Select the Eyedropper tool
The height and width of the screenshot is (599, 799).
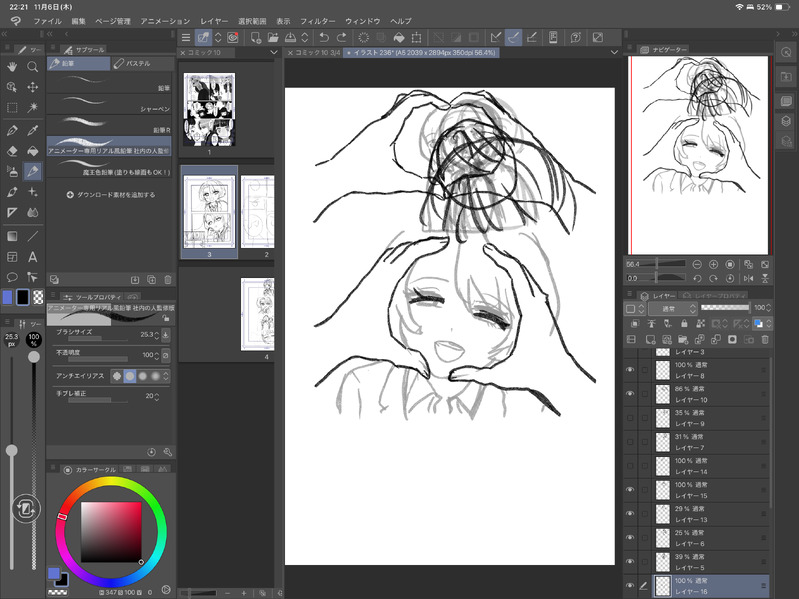coord(33,129)
